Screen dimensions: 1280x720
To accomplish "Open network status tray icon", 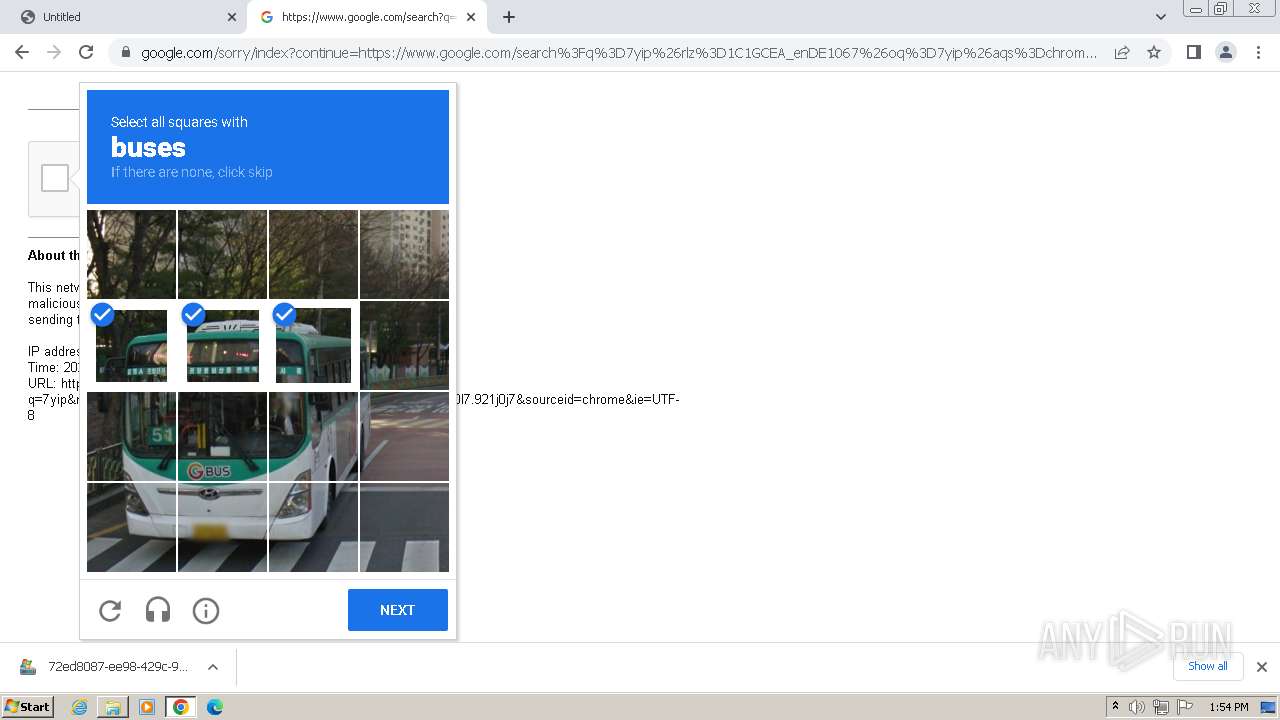I will [1161, 707].
